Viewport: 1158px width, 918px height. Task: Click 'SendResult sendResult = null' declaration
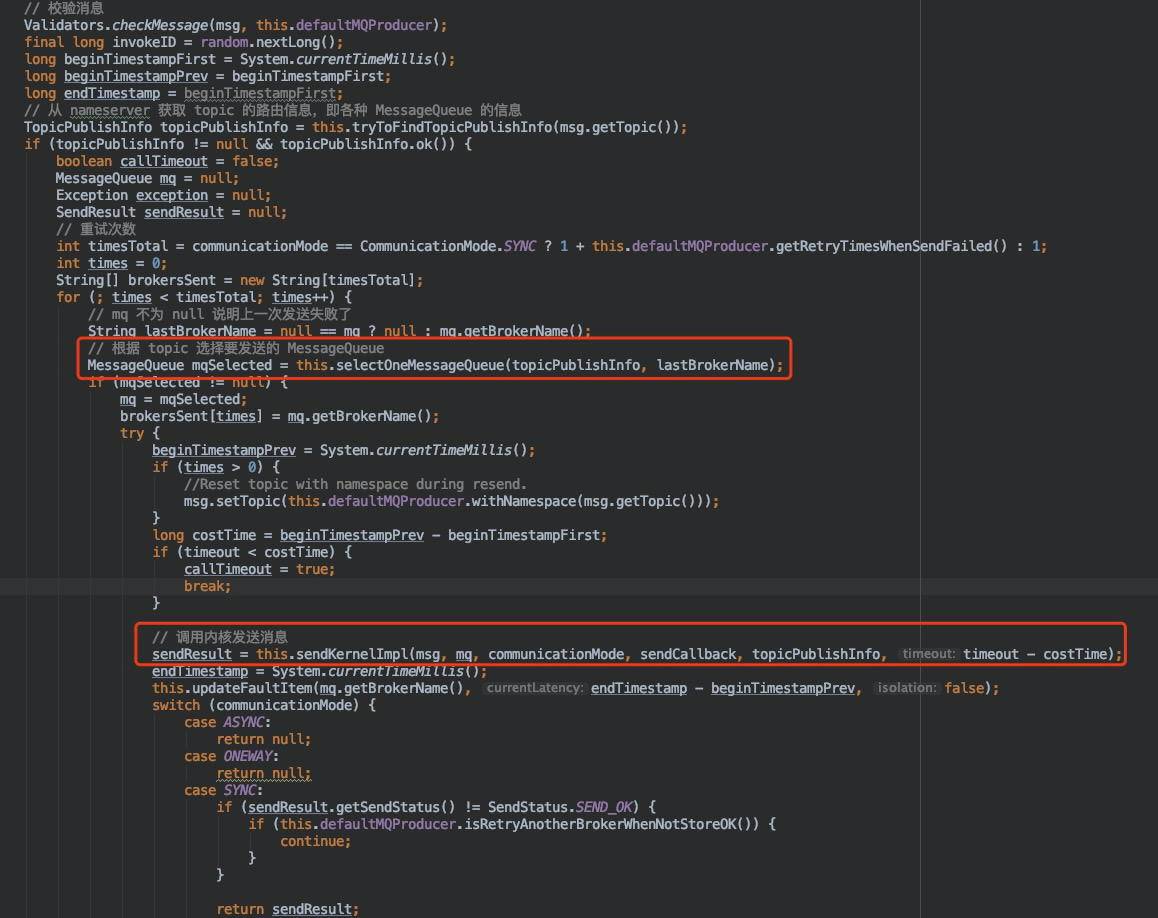pos(171,212)
